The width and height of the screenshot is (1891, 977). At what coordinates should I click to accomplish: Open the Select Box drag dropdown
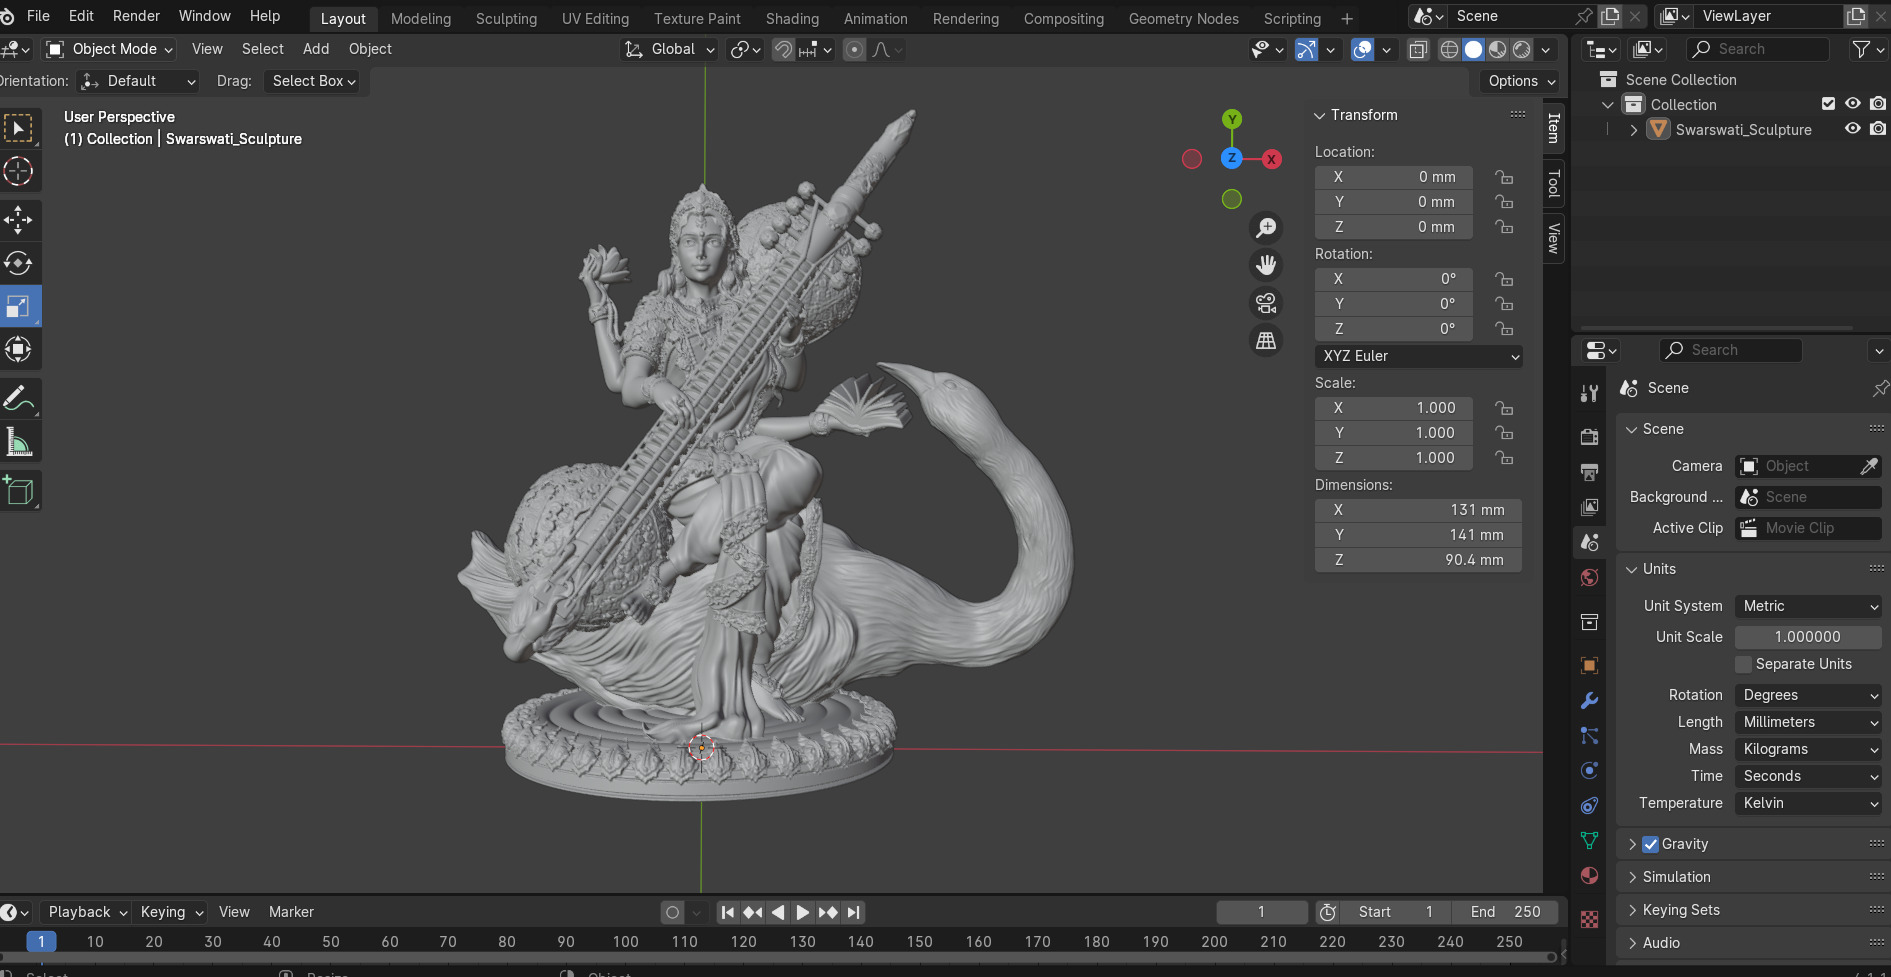coord(314,81)
